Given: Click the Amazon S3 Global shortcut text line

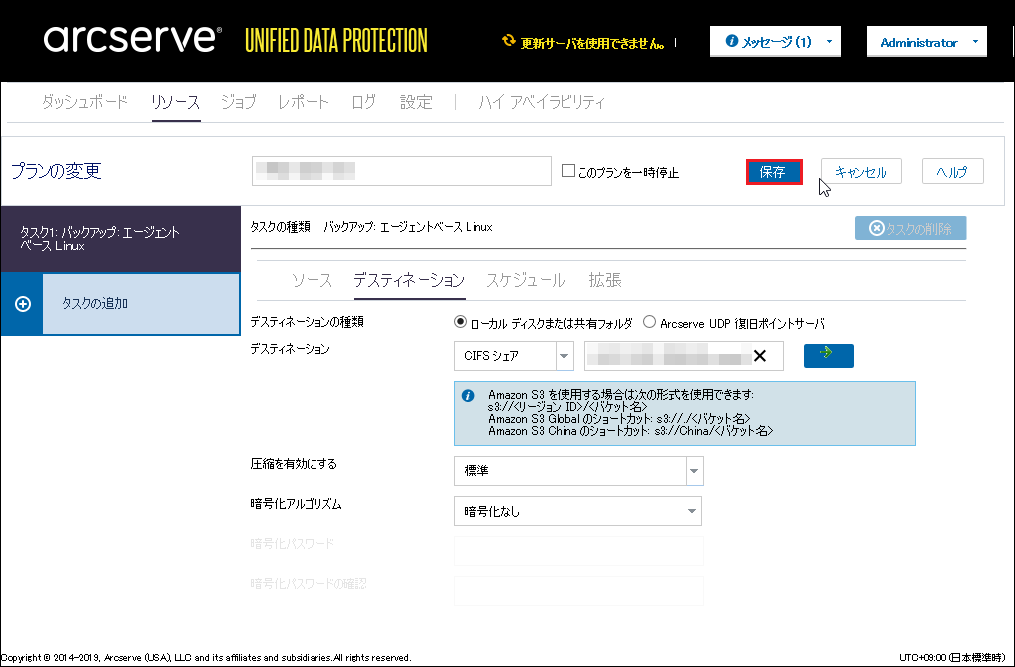Looking at the screenshot, I should pyautogui.click(x=619, y=418).
